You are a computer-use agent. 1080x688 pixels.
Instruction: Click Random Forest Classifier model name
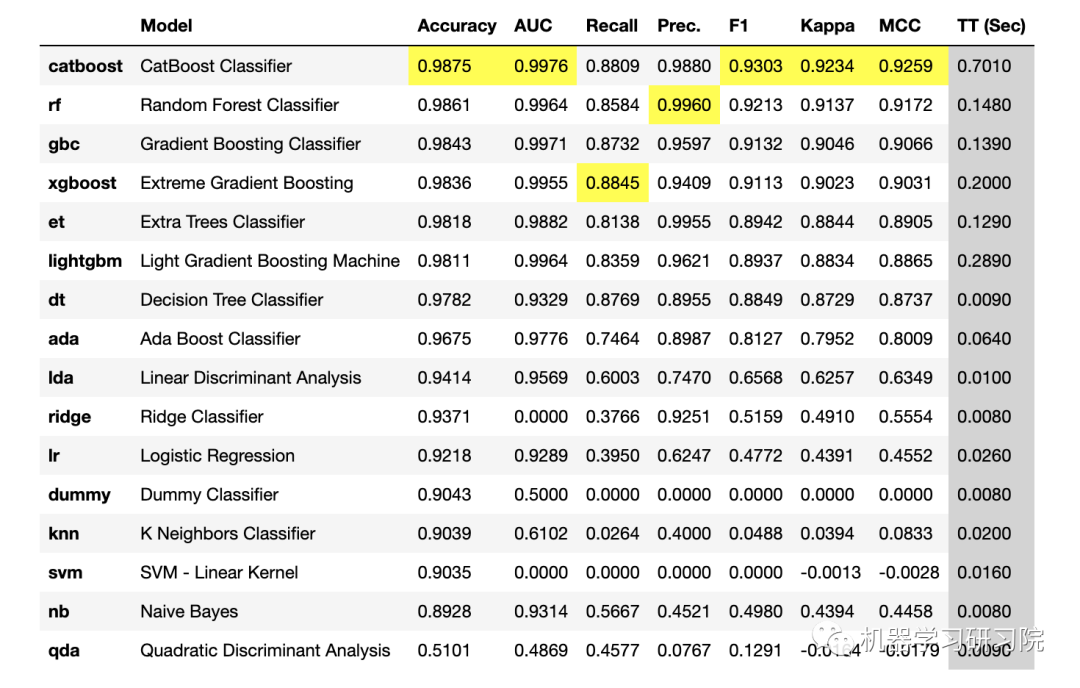click(x=240, y=105)
